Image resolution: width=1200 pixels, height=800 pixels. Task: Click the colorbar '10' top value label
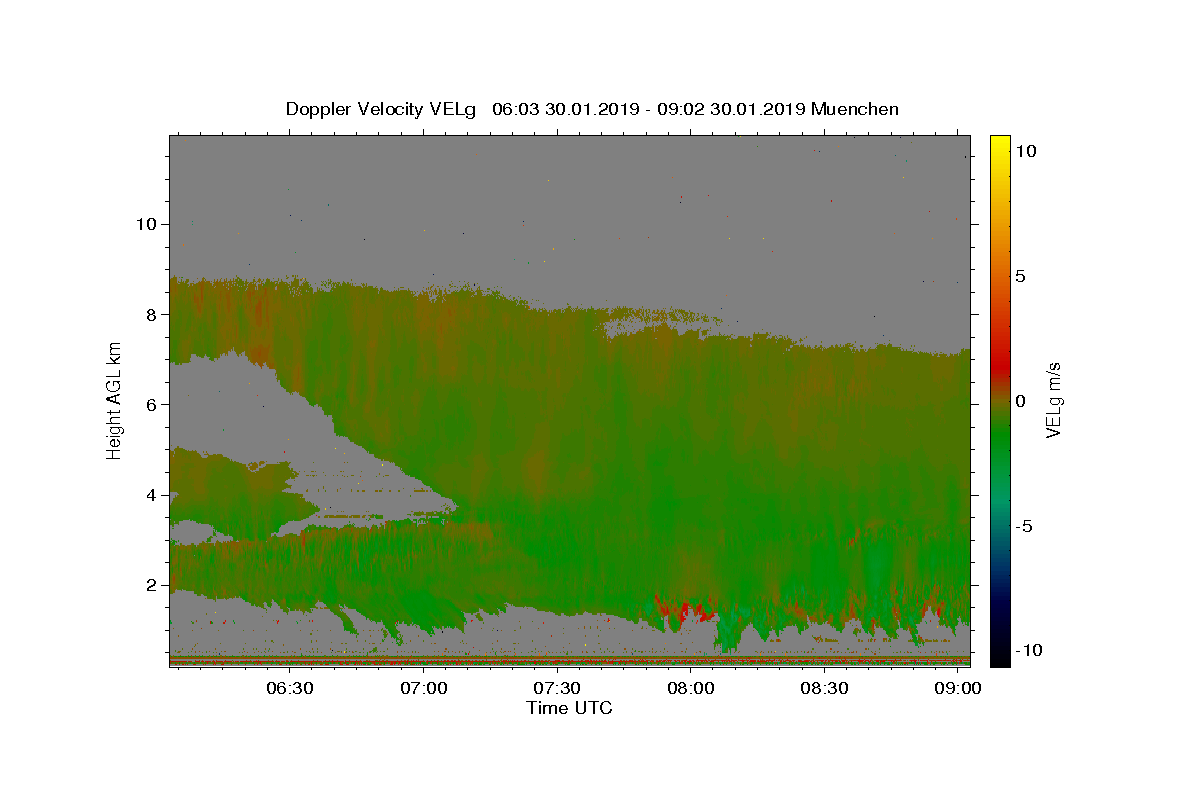click(1025, 151)
